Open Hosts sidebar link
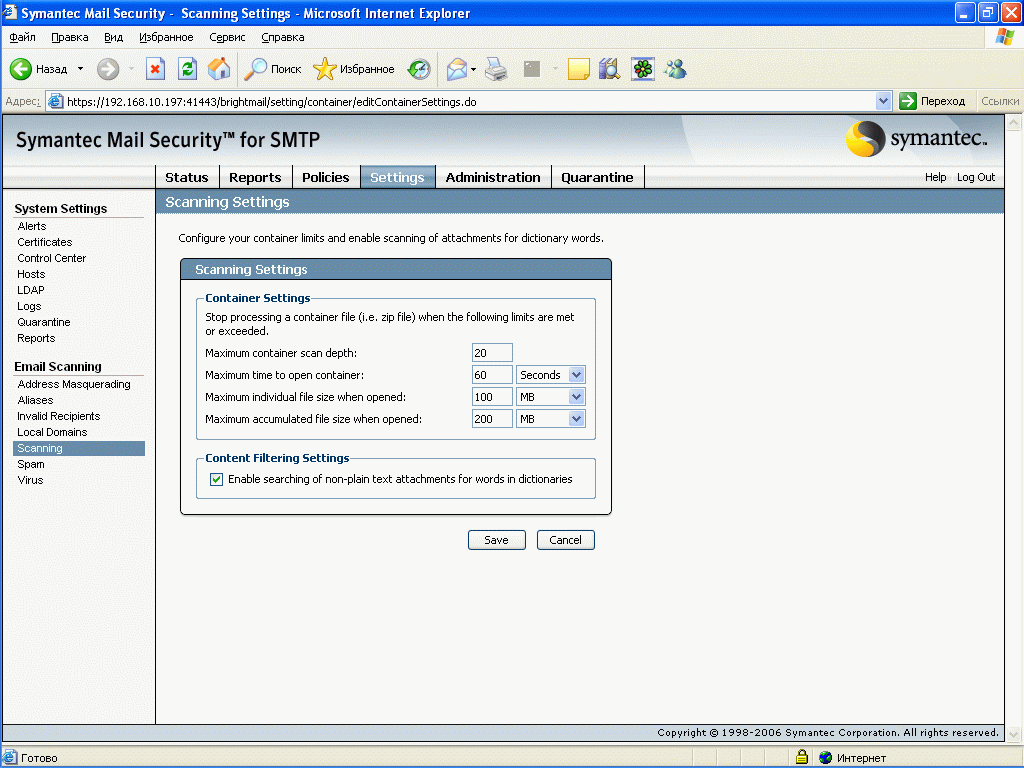Viewport: 1024px width, 768px height. pos(31,274)
